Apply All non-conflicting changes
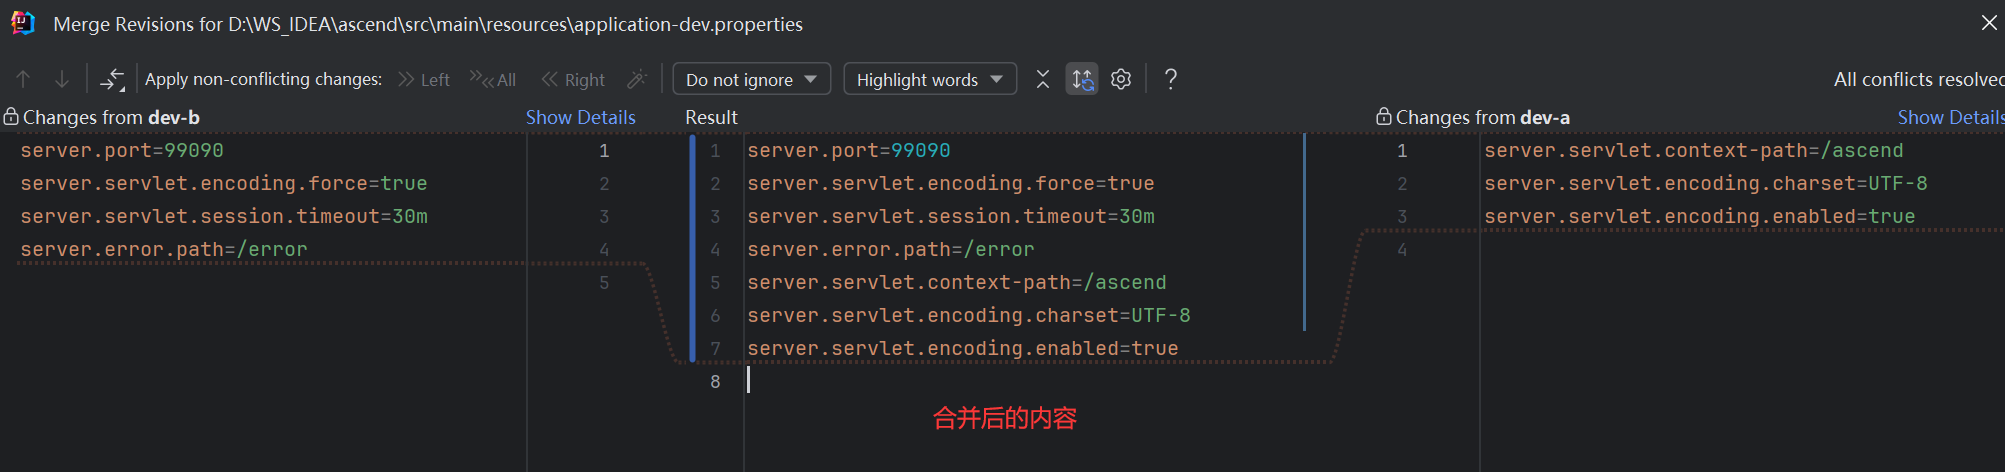The width and height of the screenshot is (2005, 472). click(494, 79)
